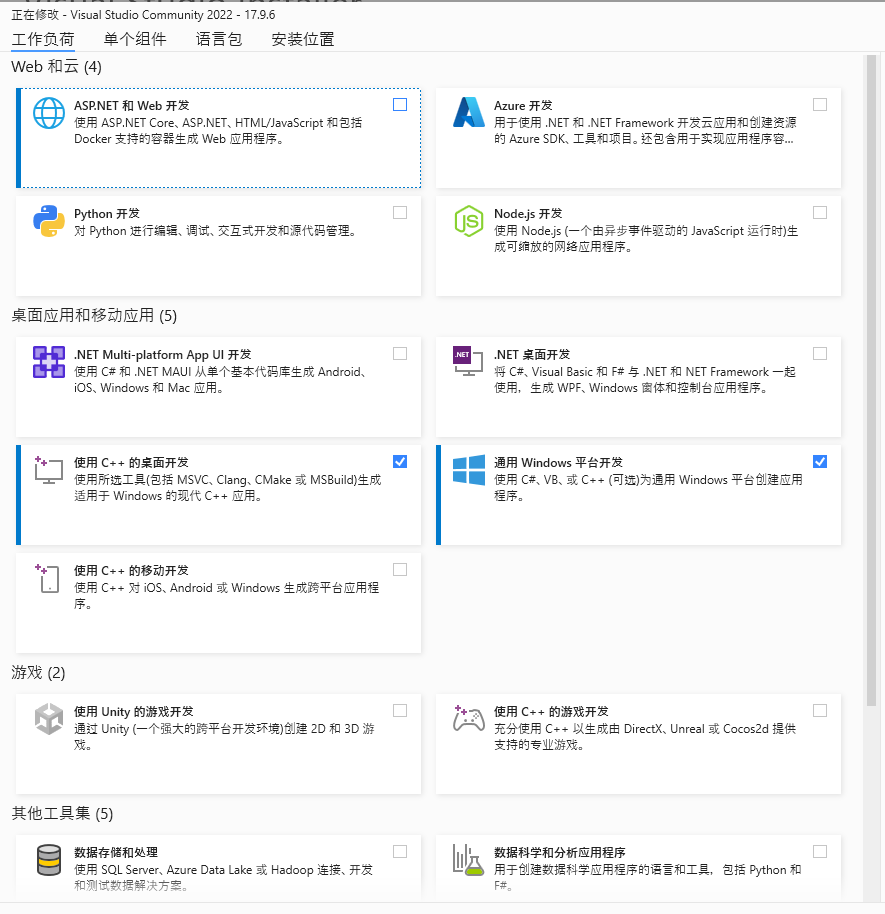Image resolution: width=885 pixels, height=914 pixels.
Task: Click the 'Node.js 开发' workload title
Action: pyautogui.click(x=528, y=214)
